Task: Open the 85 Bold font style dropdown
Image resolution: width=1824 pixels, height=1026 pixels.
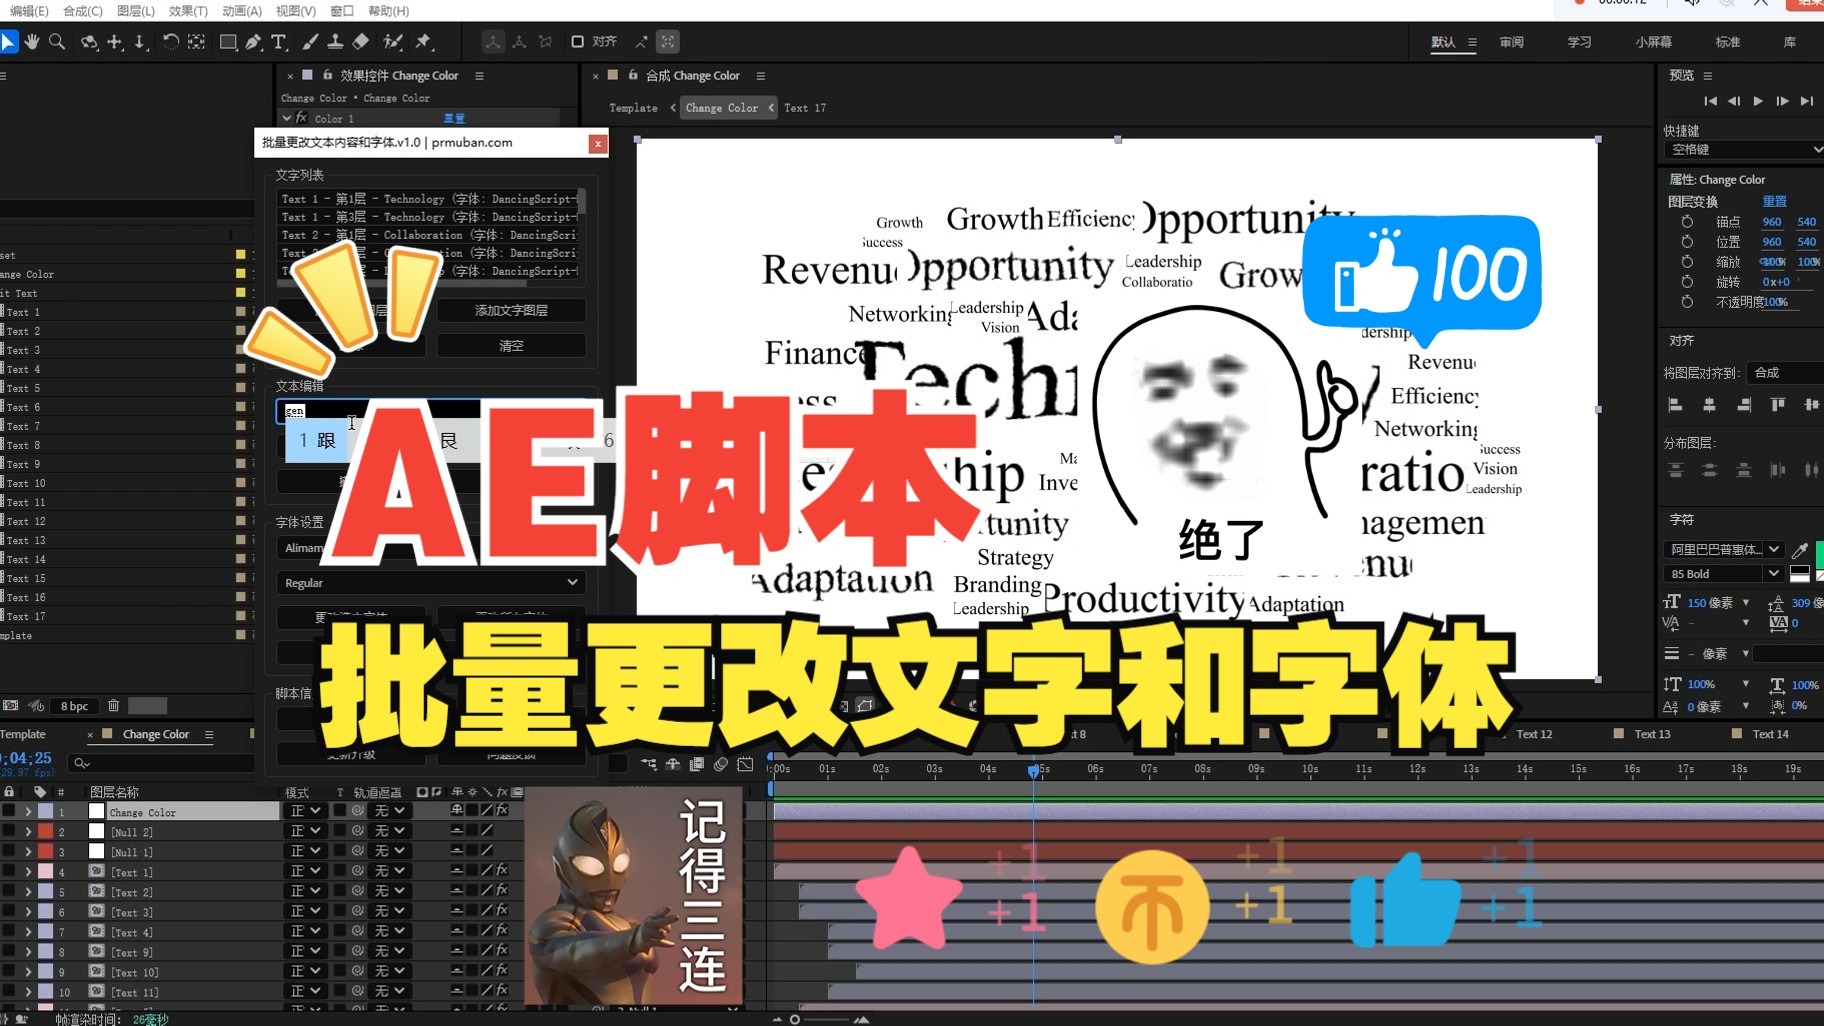Action: click(x=1774, y=573)
